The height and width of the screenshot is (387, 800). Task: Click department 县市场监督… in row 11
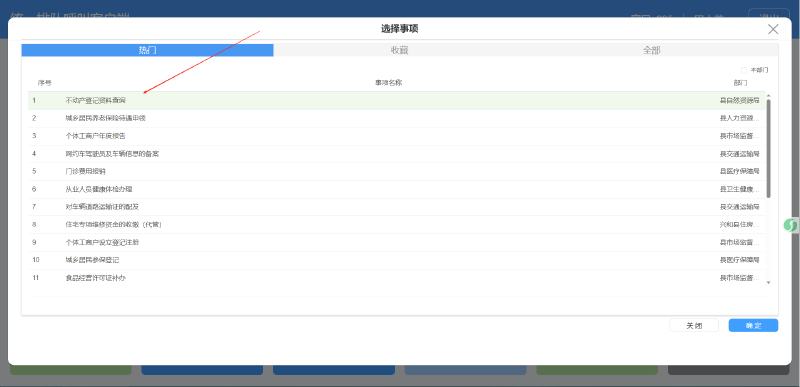(740, 278)
